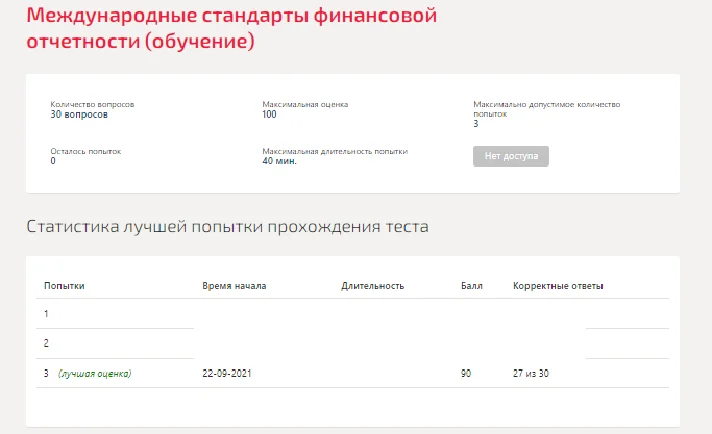
Task: Click the maximum grade value 100
Action: coord(269,114)
